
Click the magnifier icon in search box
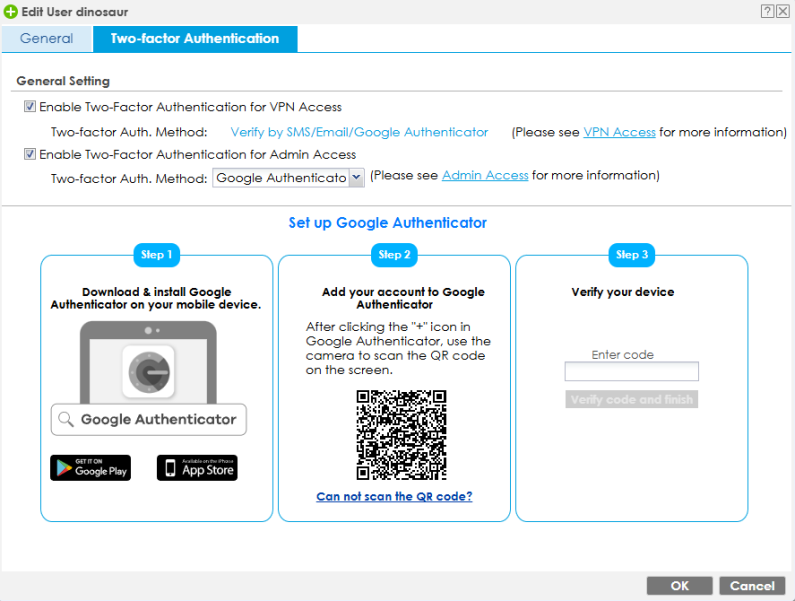(66, 420)
